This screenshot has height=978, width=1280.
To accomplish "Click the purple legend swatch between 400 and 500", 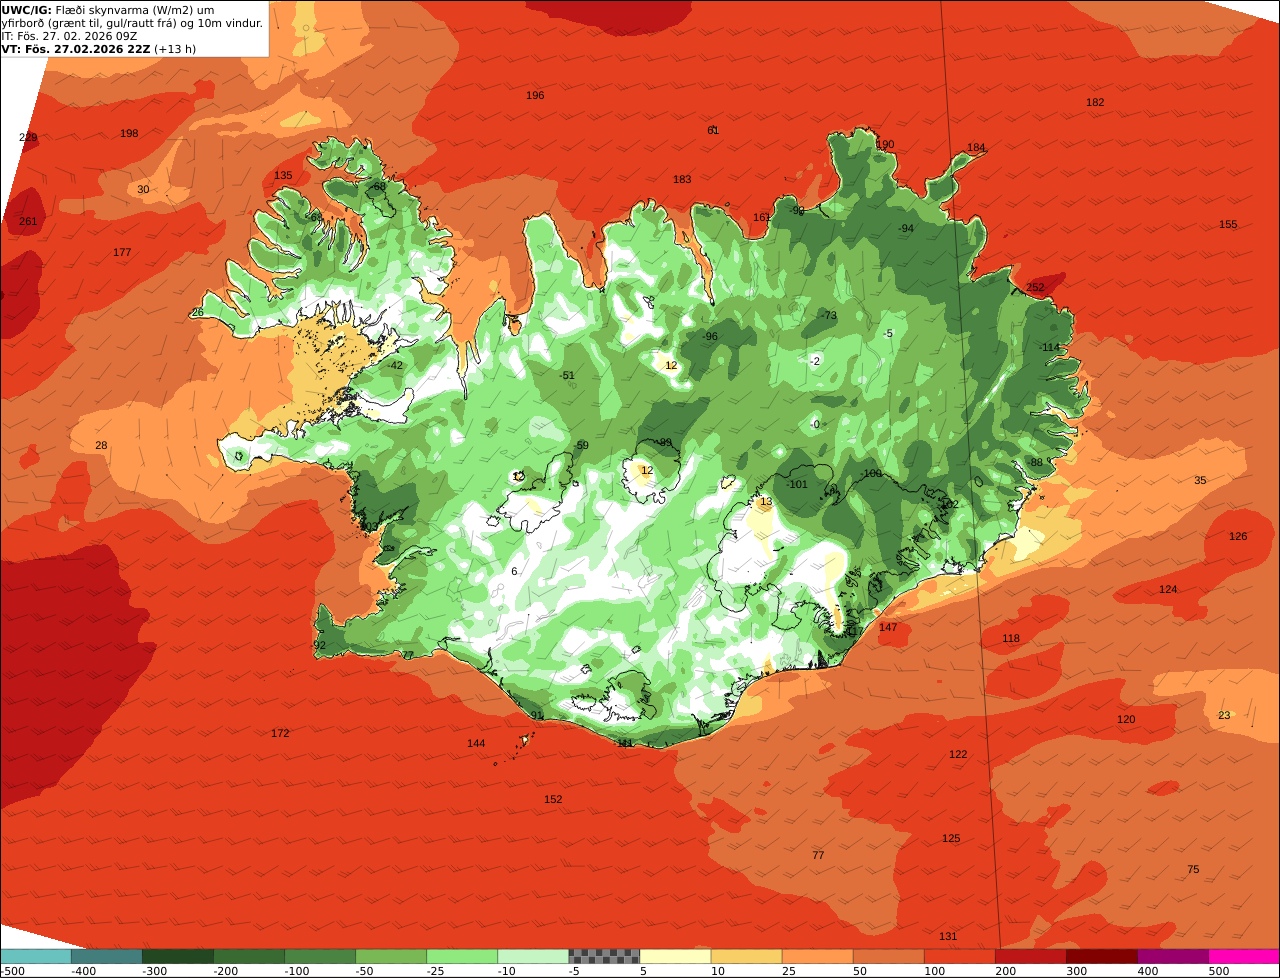I will coord(1172,956).
